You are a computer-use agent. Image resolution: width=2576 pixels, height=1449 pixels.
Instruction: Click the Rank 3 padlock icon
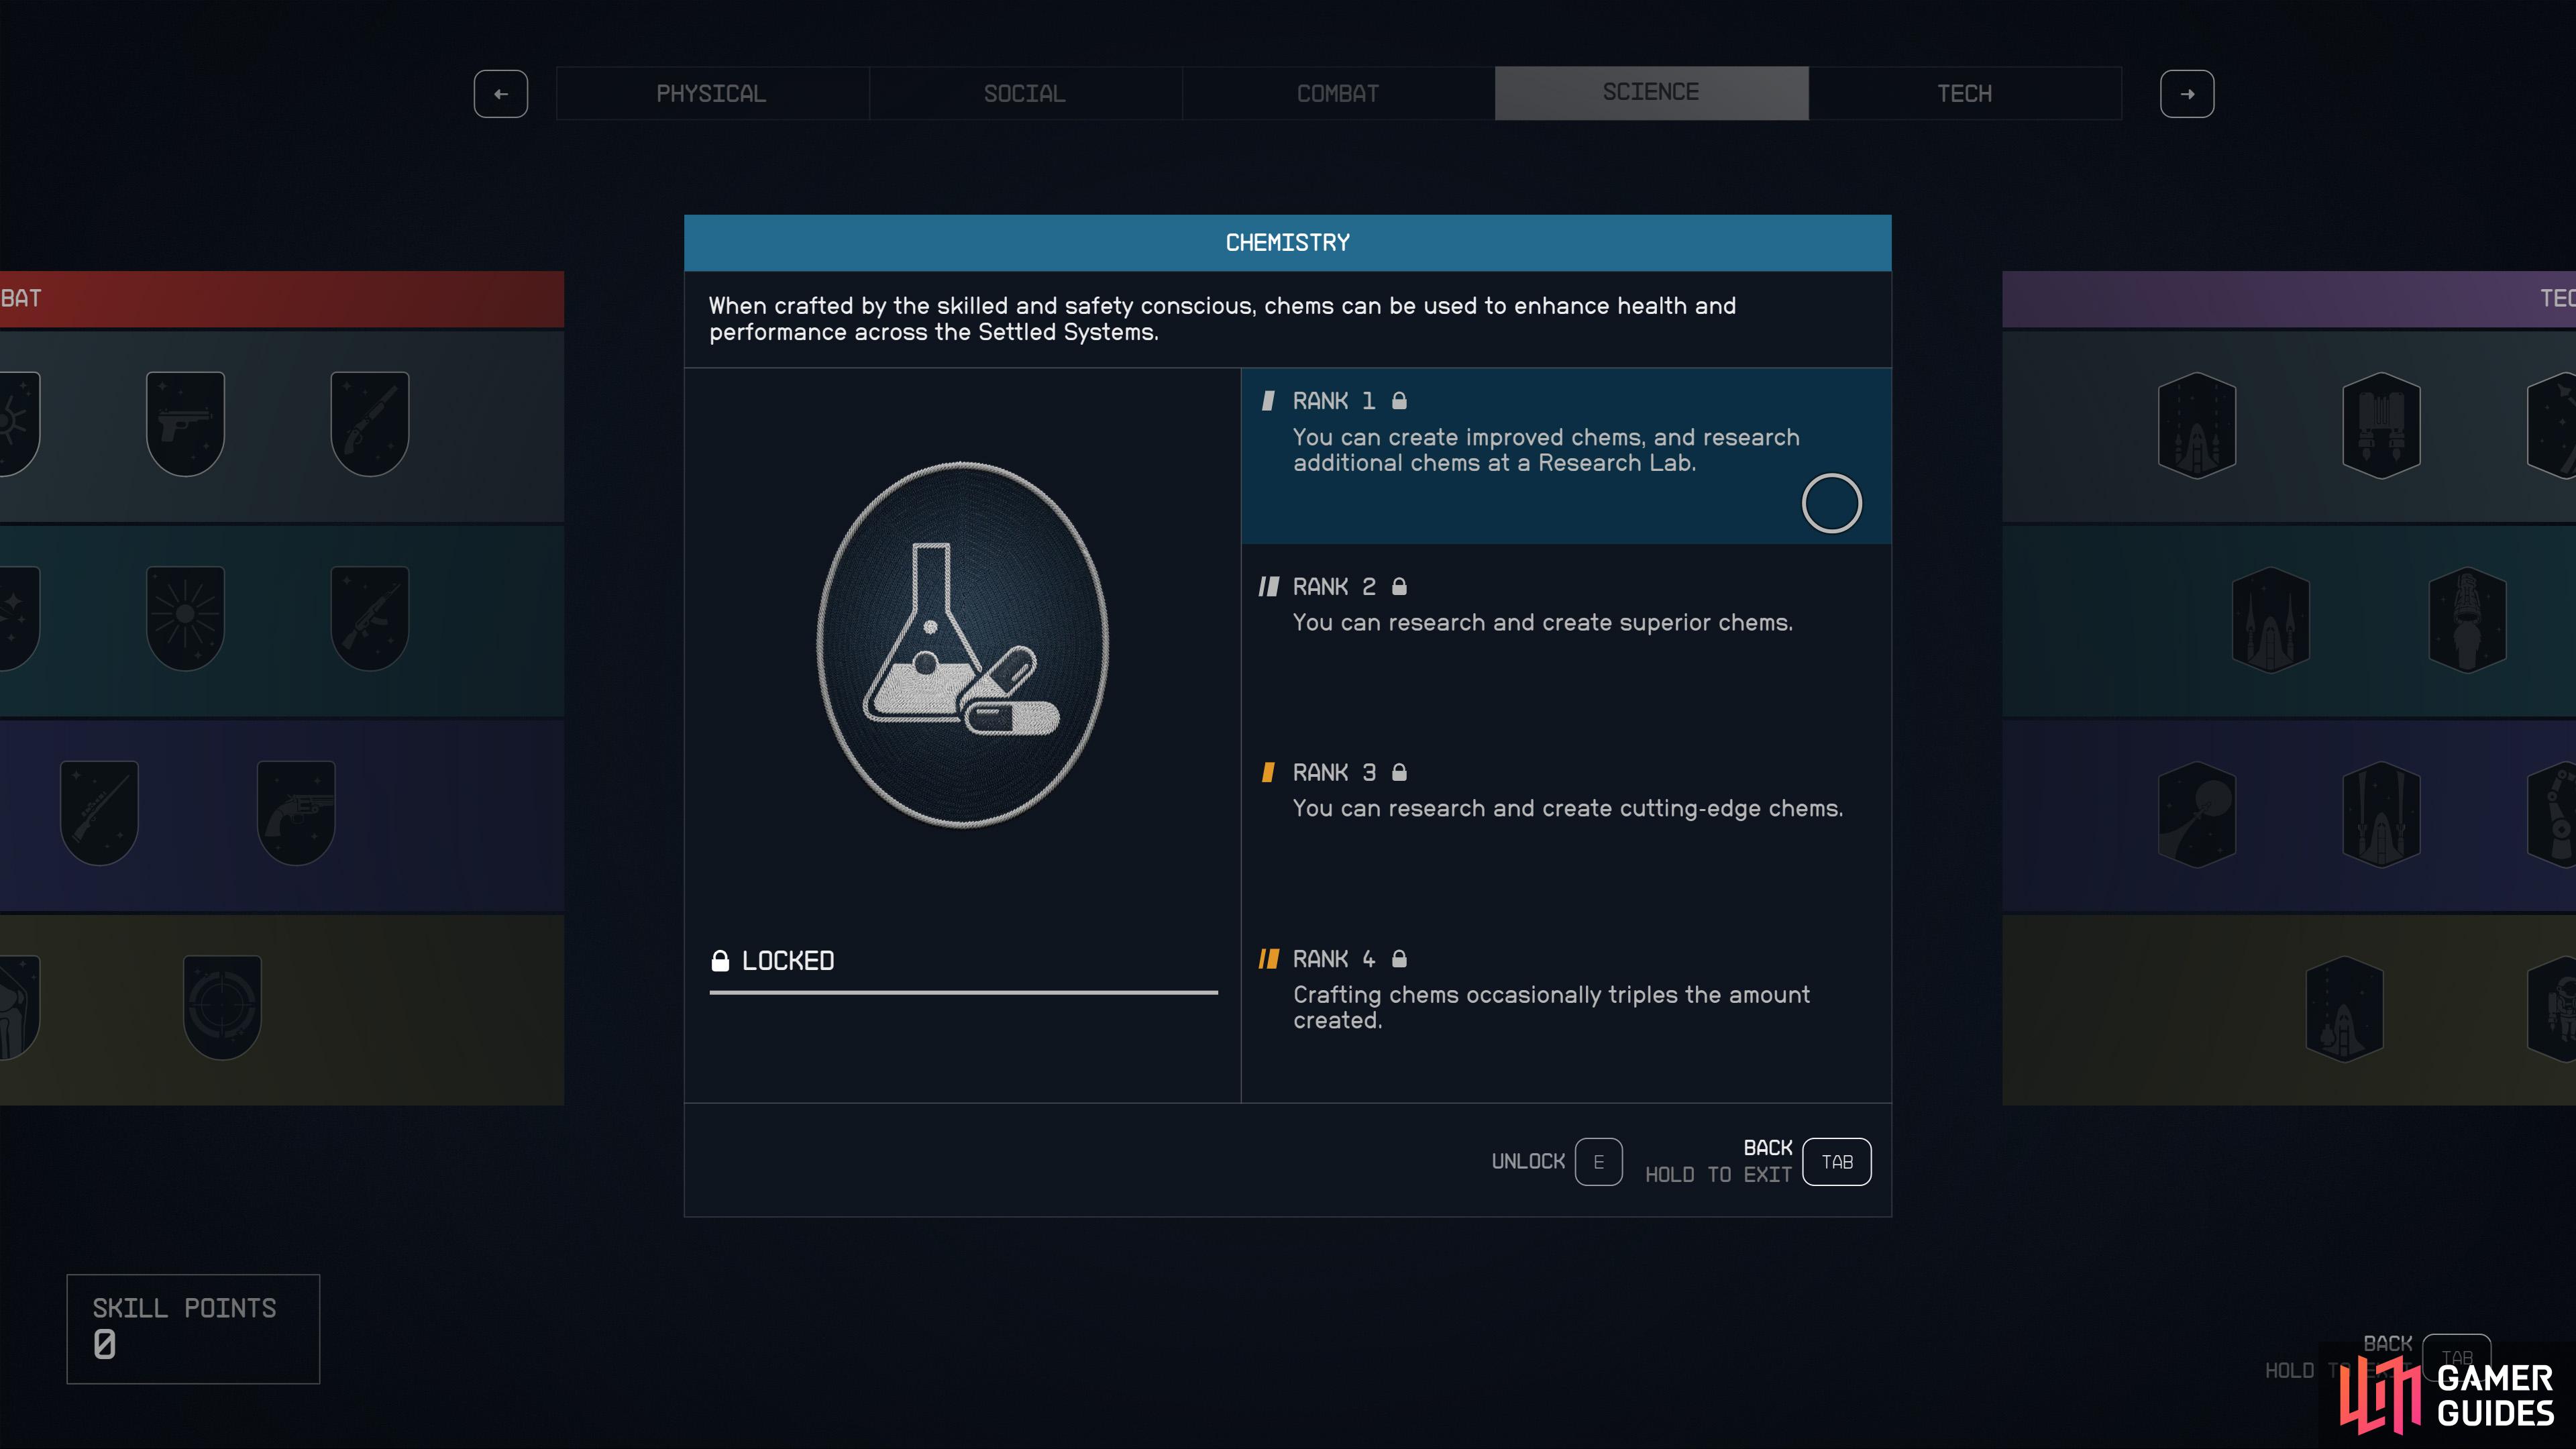[x=1399, y=772]
